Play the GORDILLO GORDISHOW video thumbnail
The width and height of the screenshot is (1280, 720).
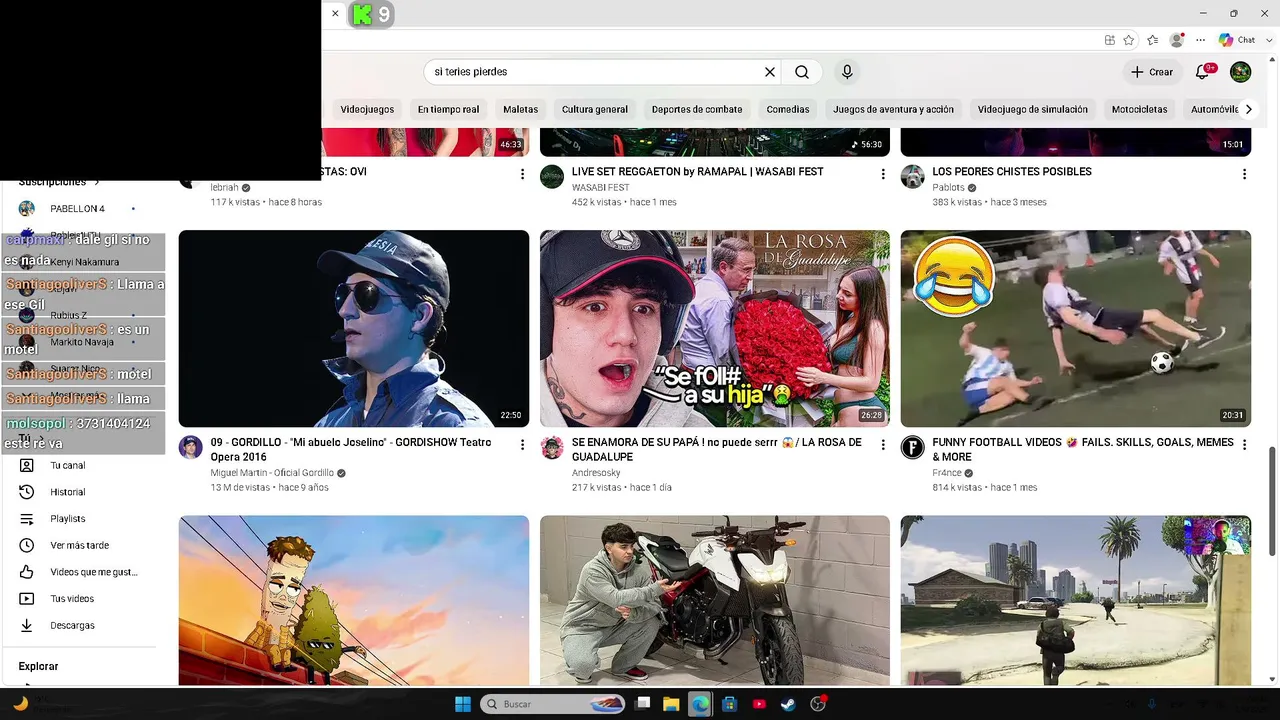pyautogui.click(x=354, y=329)
